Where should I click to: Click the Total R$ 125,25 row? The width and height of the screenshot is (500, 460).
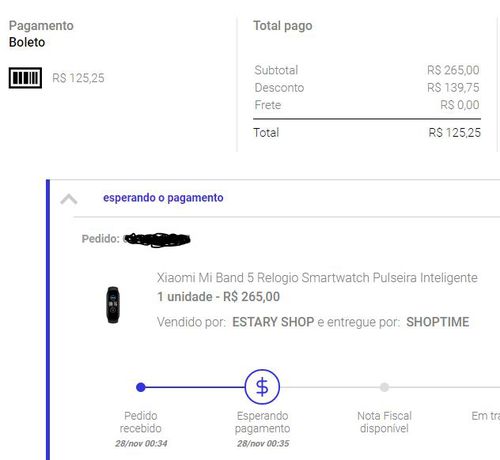tap(367, 133)
